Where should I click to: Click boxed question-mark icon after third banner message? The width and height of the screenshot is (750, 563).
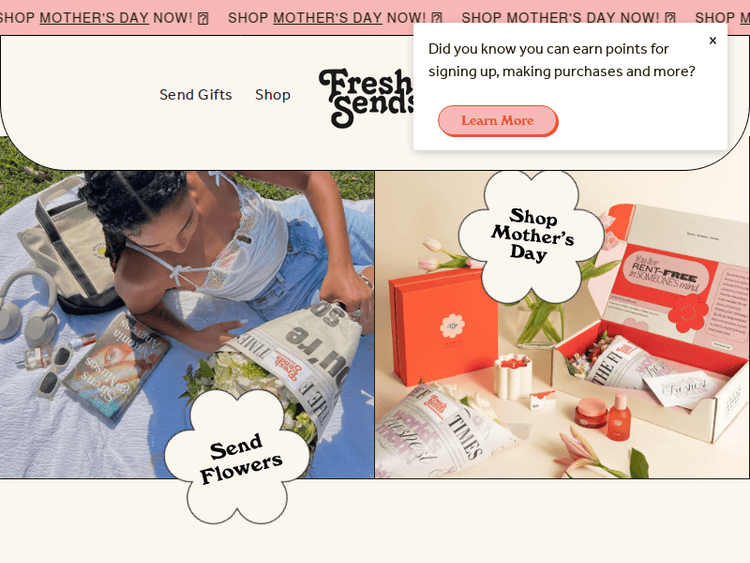point(670,19)
